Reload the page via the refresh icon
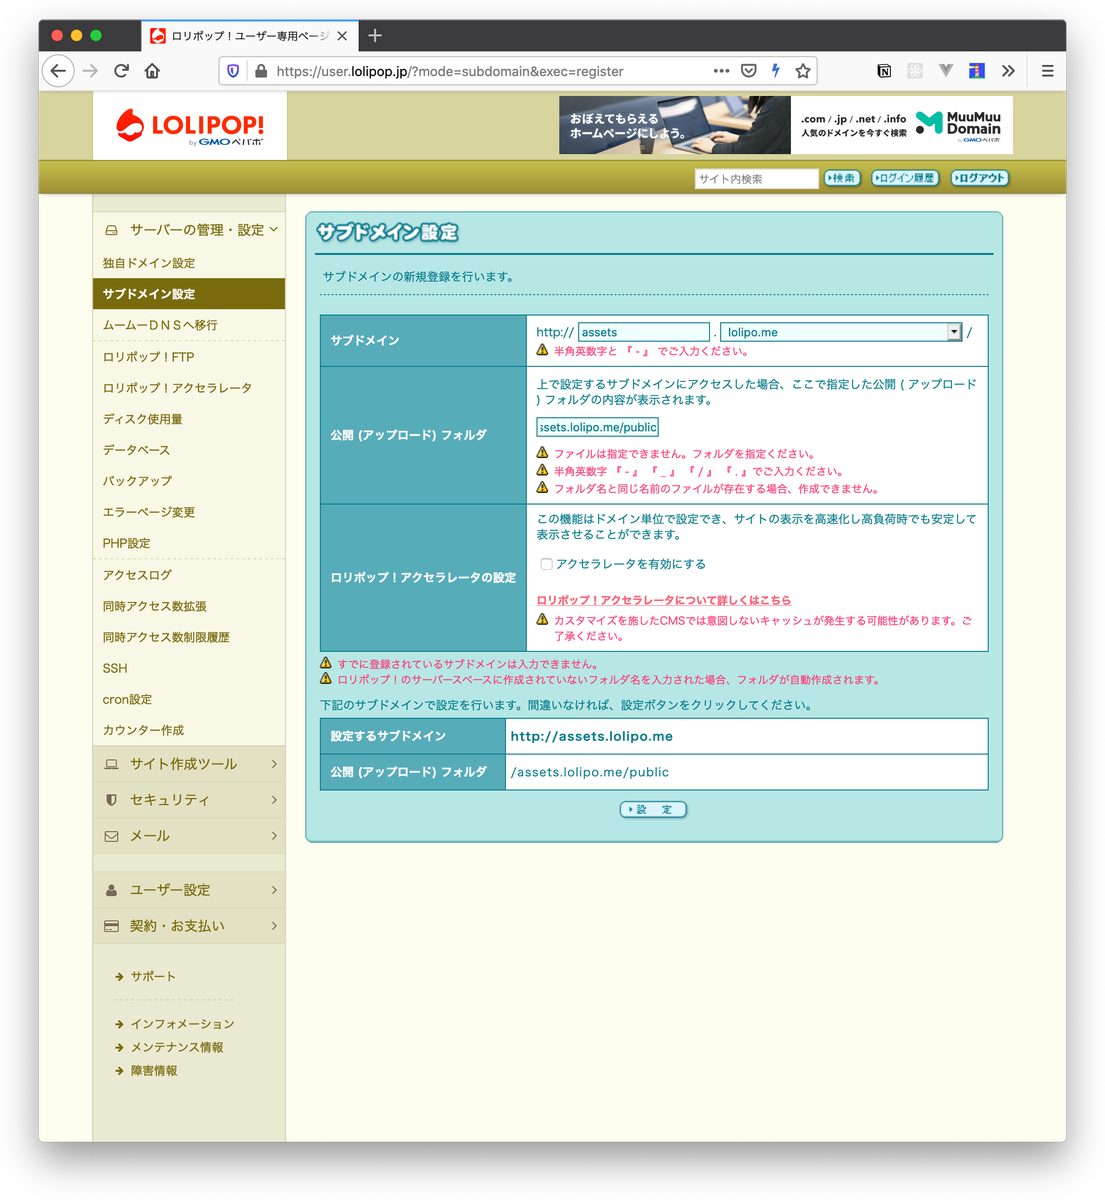The width and height of the screenshot is (1105, 1200). pyautogui.click(x=122, y=71)
